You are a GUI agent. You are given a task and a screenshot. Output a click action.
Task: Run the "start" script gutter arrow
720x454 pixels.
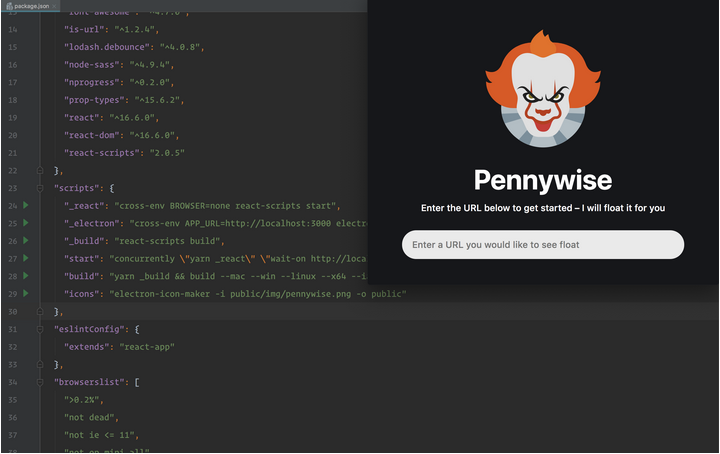tap(26, 258)
